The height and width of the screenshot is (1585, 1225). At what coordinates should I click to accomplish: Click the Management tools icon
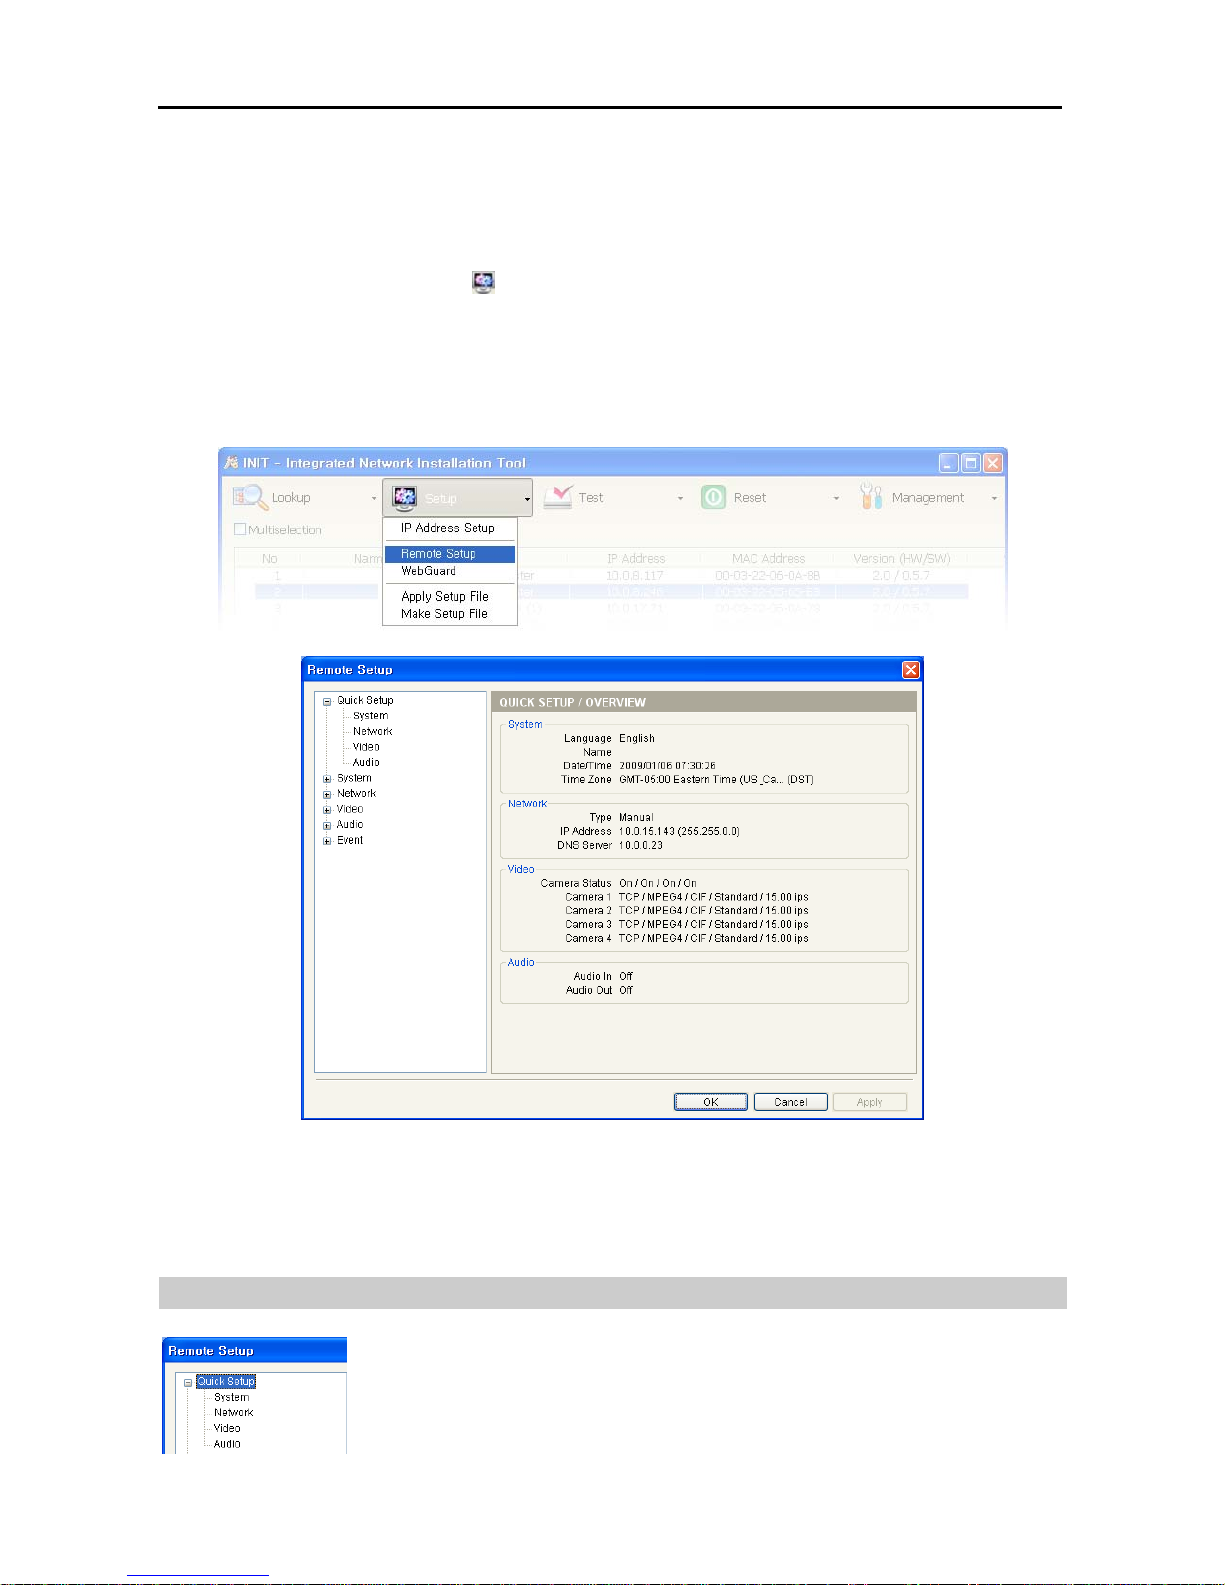(871, 497)
